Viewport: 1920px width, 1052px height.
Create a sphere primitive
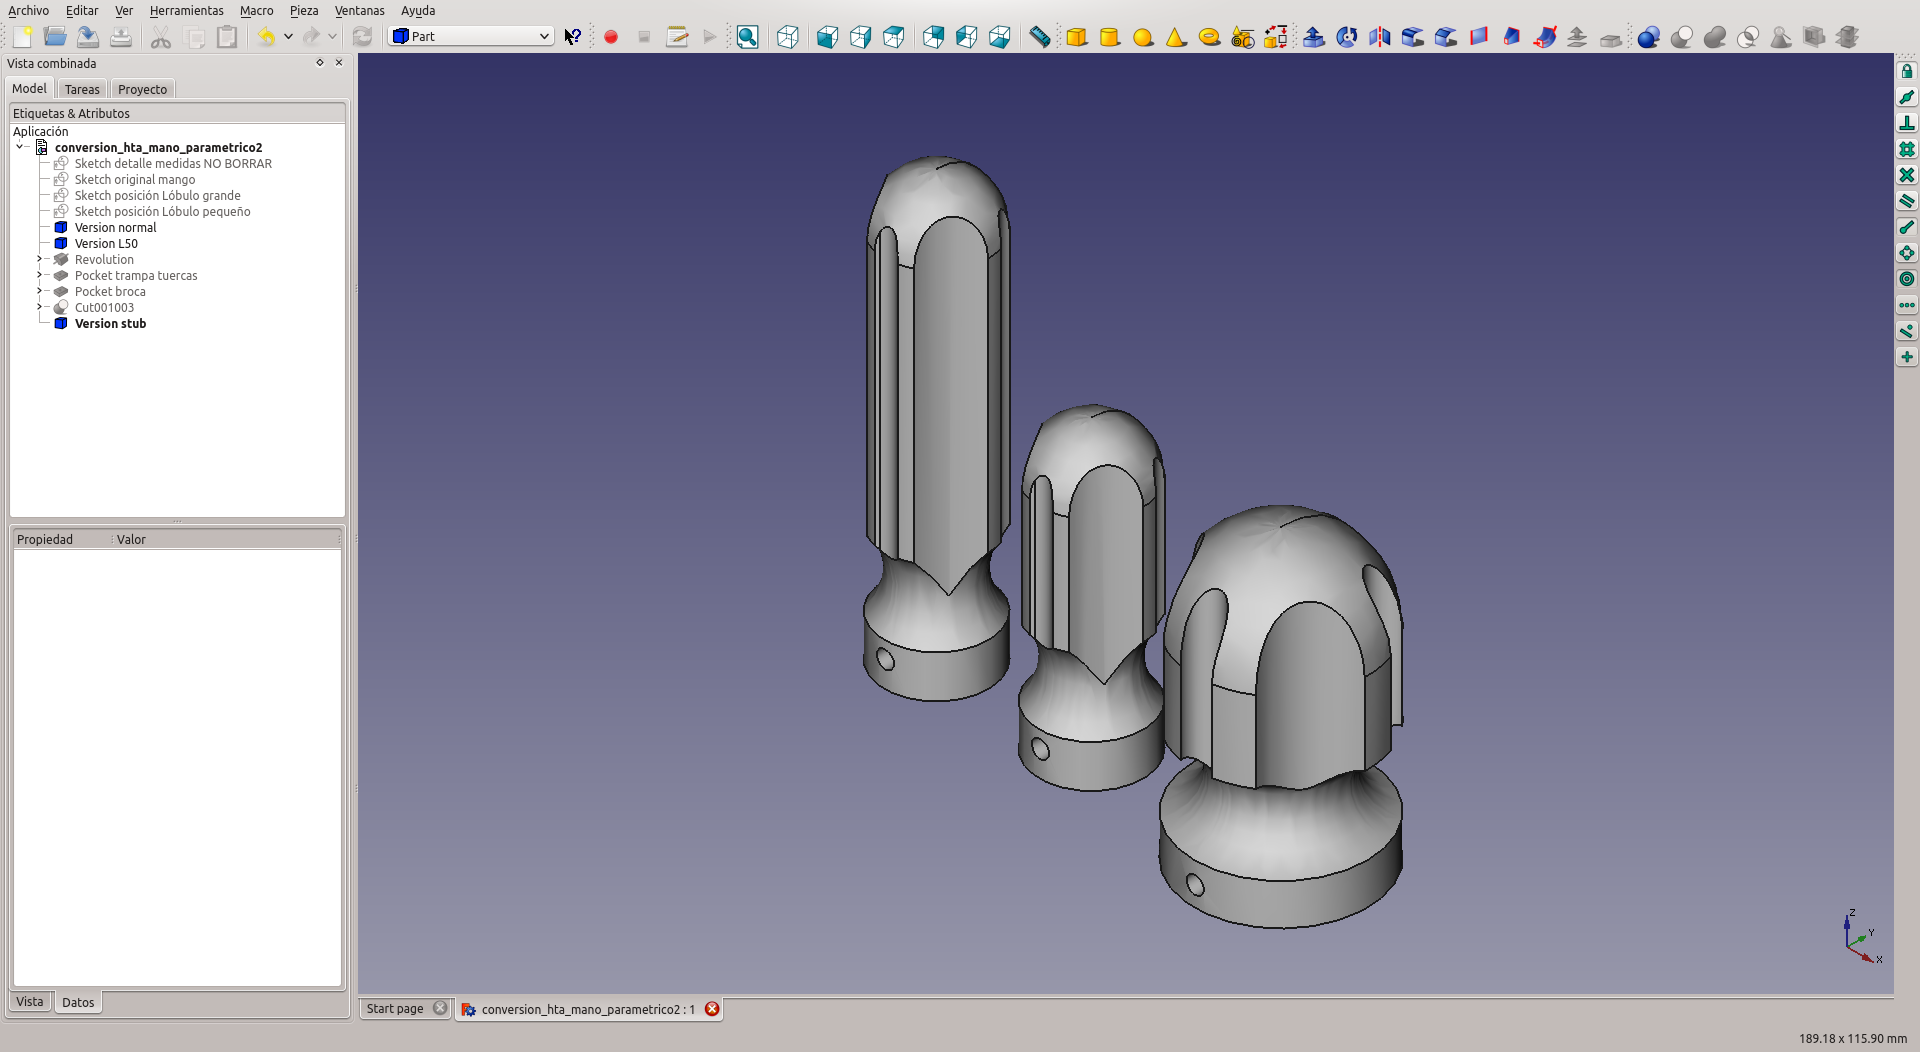(x=1143, y=37)
